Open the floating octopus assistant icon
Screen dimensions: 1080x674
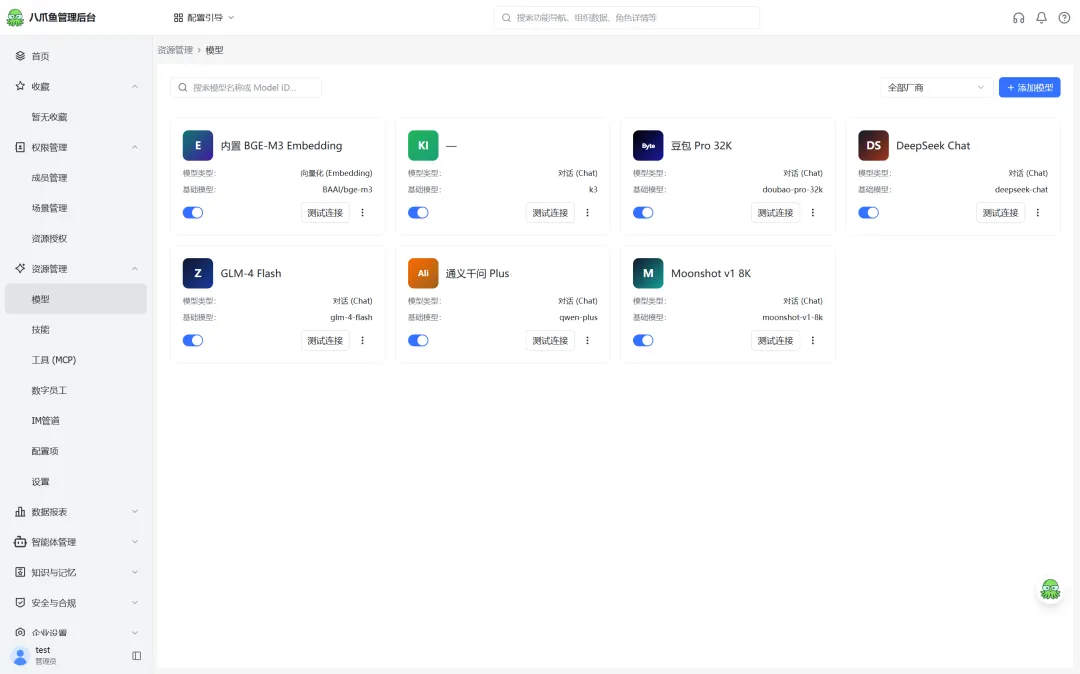click(x=1050, y=590)
